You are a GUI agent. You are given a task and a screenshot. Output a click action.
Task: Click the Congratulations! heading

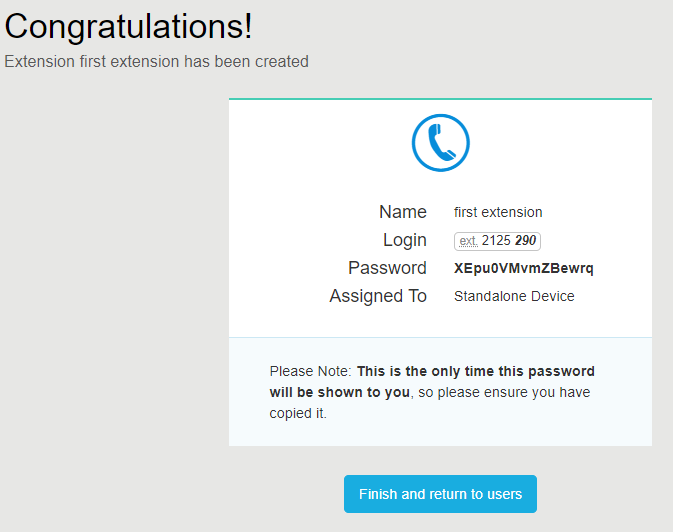[129, 26]
